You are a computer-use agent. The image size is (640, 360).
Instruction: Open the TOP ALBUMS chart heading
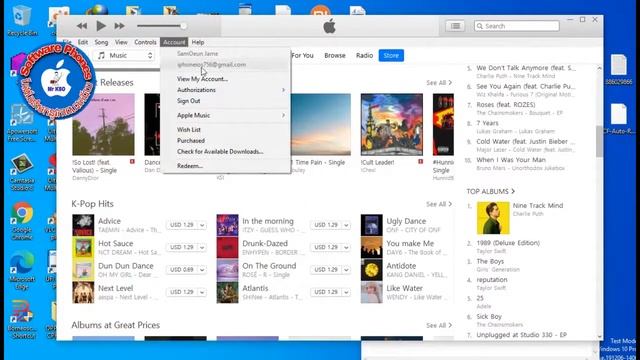click(x=491, y=191)
